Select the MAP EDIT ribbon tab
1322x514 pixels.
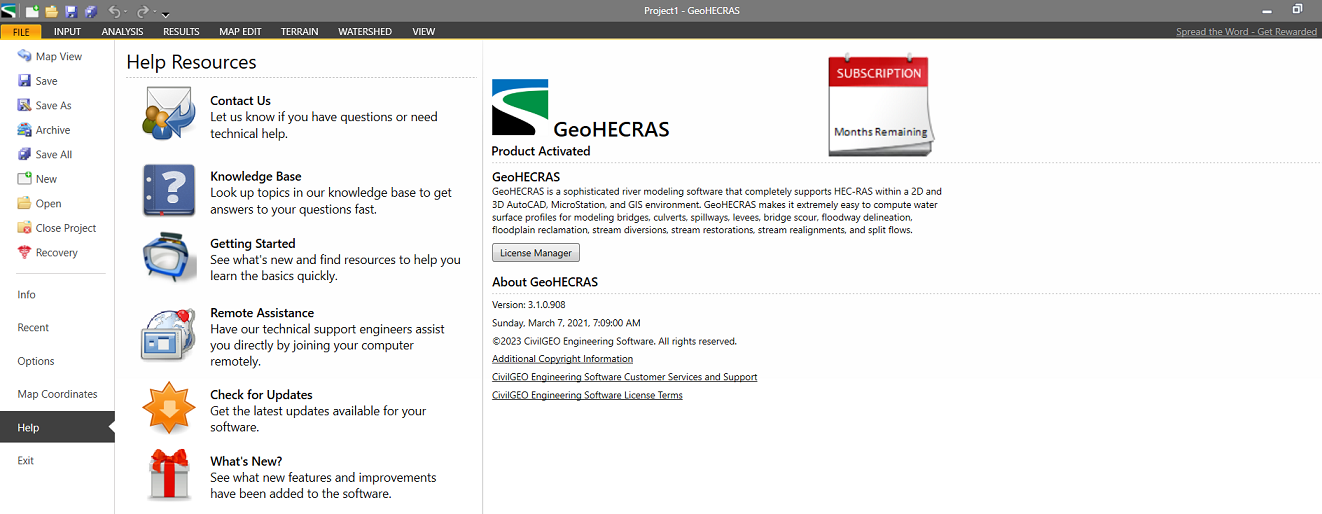[x=240, y=31]
